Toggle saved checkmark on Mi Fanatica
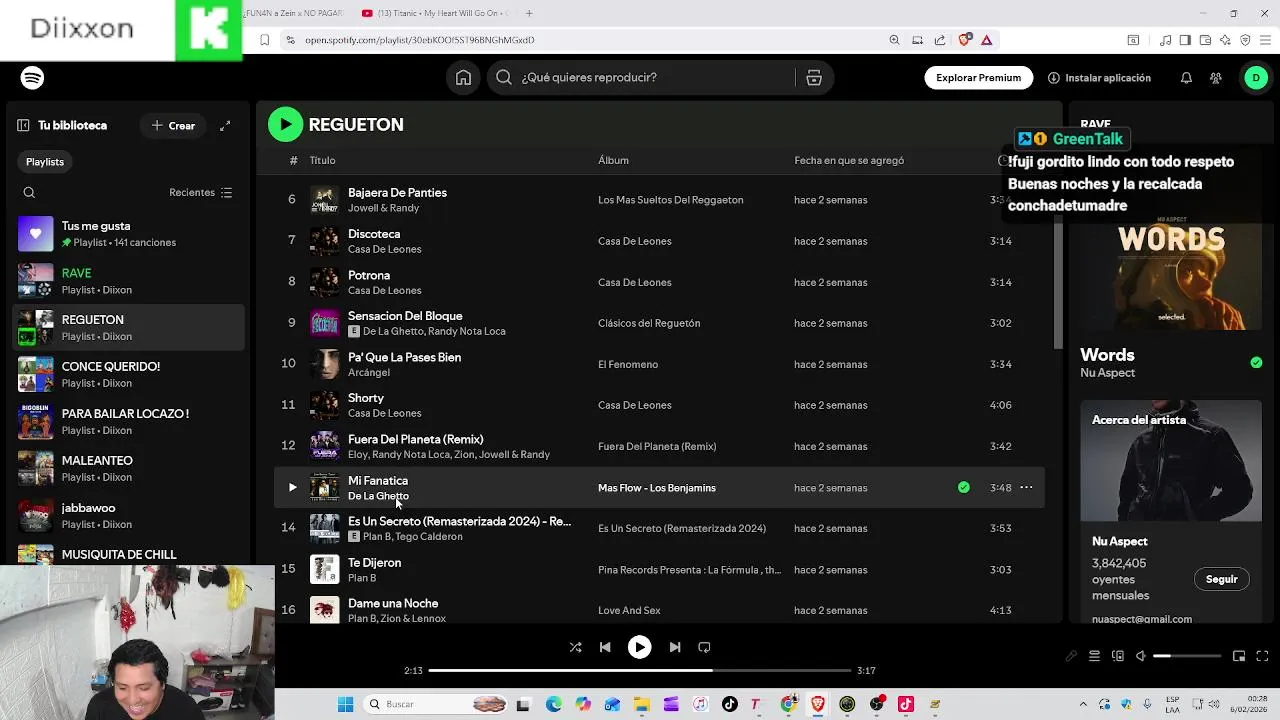 tap(964, 488)
